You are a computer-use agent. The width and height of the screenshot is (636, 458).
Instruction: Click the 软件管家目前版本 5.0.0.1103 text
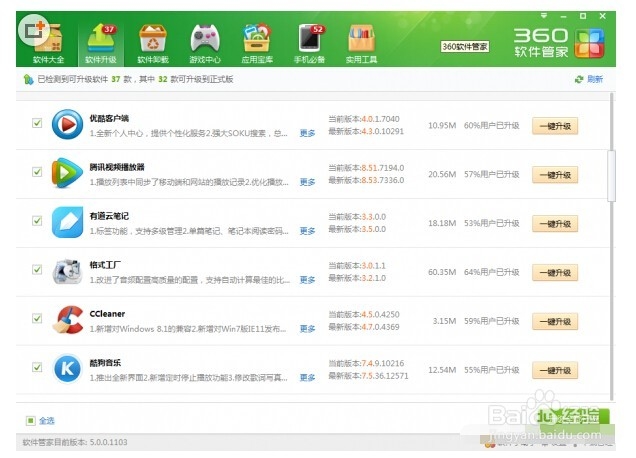coord(75,442)
